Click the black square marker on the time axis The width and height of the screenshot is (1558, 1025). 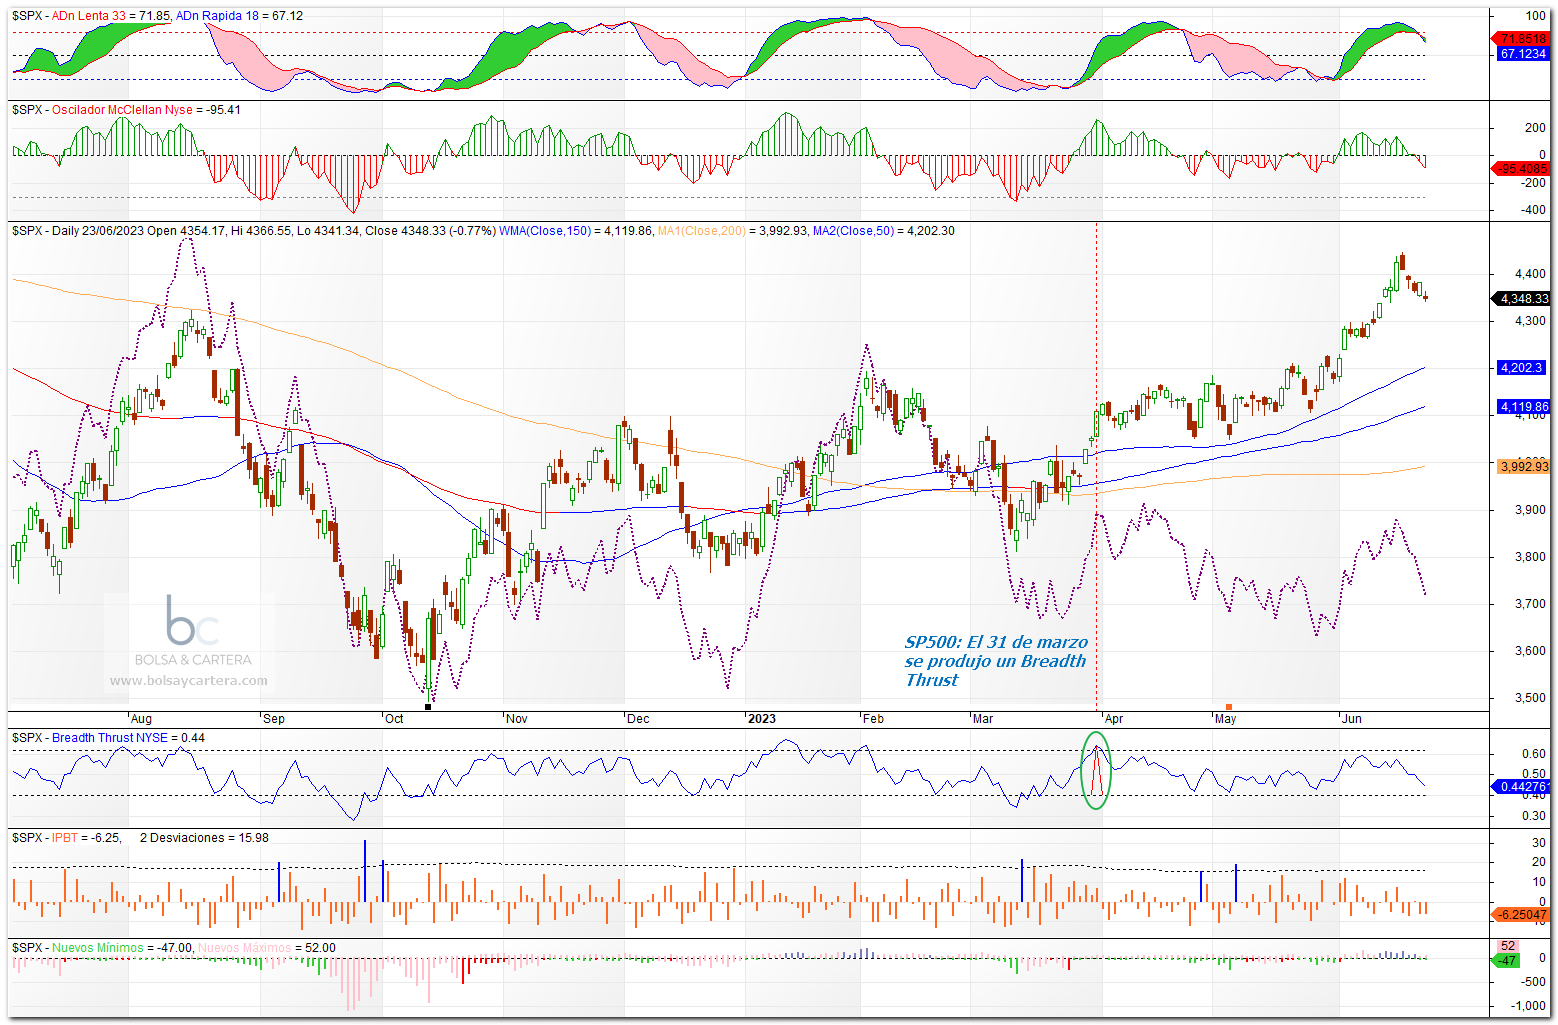point(428,707)
